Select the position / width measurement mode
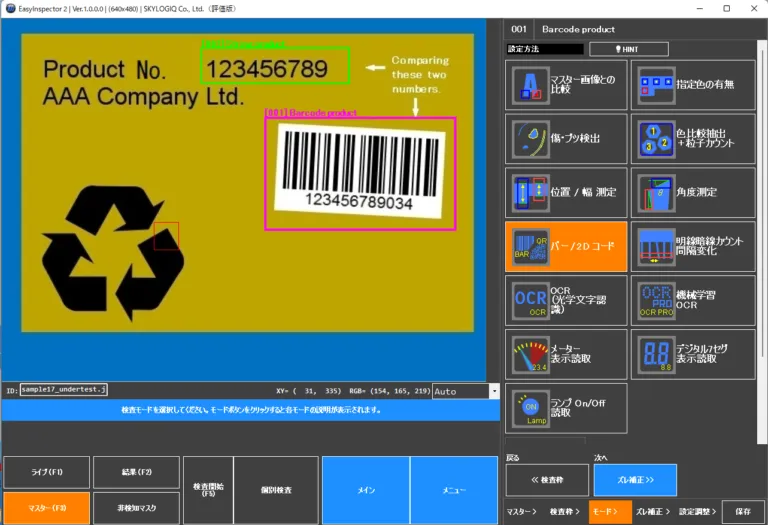This screenshot has height=525, width=768. click(566, 192)
